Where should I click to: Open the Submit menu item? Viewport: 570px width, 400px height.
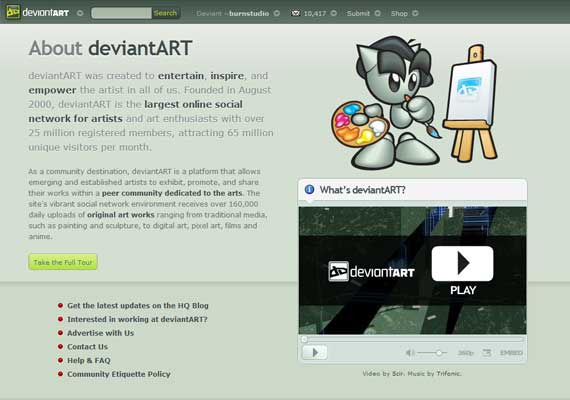(x=358, y=13)
